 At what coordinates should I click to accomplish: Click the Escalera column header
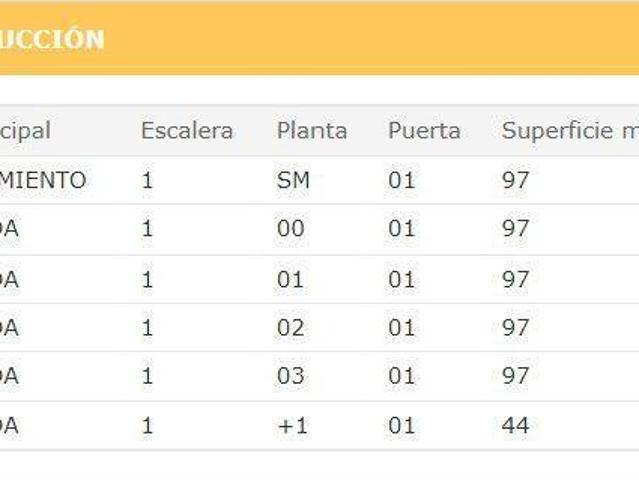(187, 131)
